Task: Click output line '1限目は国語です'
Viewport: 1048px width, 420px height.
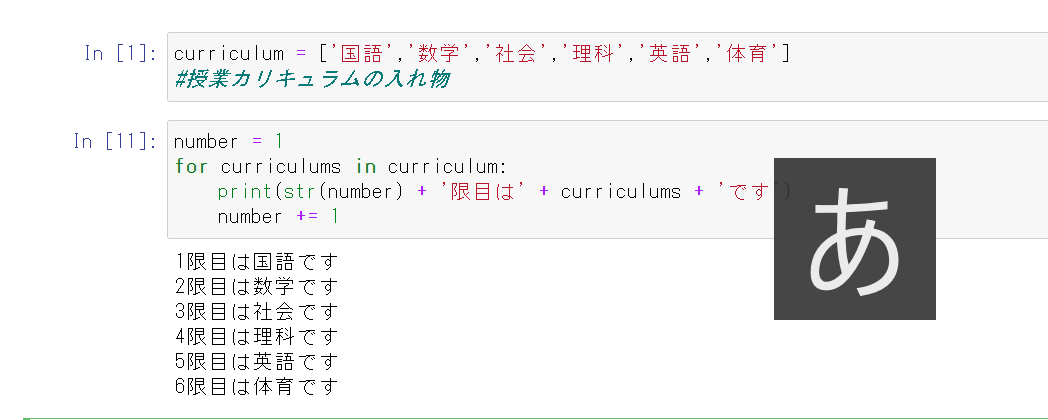Action: click(x=256, y=261)
